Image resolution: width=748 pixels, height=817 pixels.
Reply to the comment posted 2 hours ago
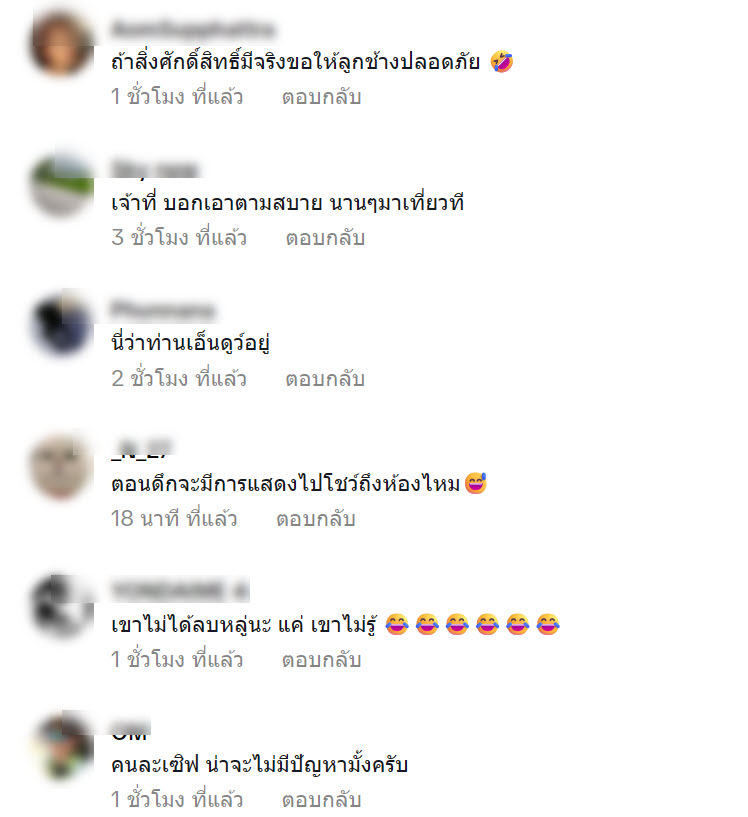click(325, 378)
